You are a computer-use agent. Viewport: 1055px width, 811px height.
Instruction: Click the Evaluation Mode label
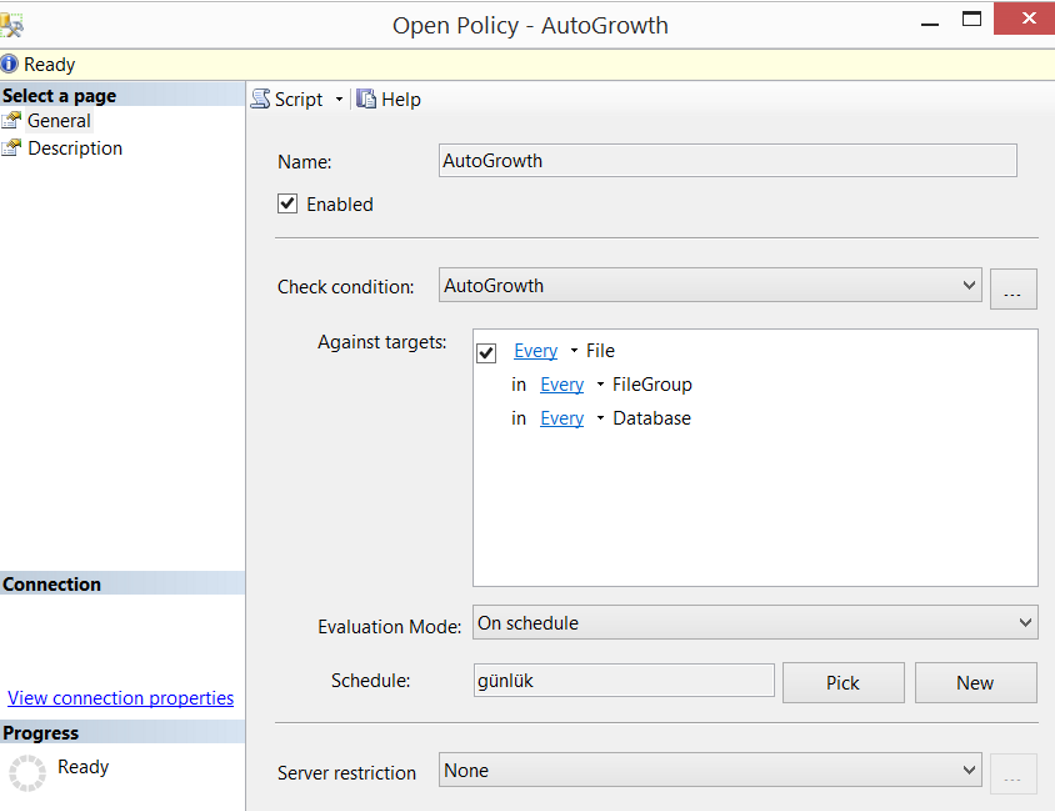(x=390, y=627)
